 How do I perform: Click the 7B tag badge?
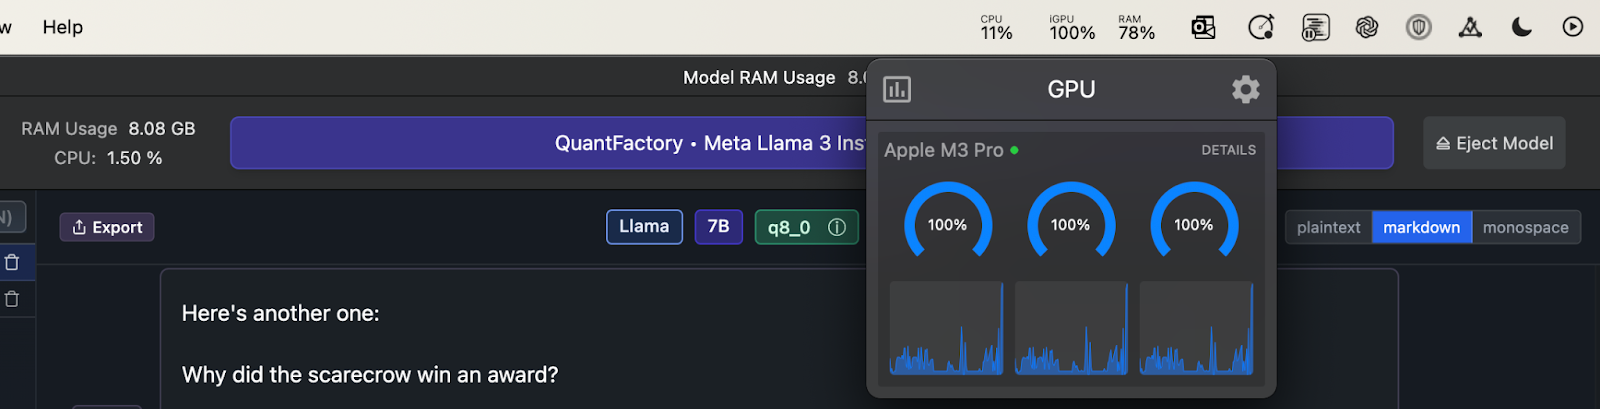pos(719,227)
